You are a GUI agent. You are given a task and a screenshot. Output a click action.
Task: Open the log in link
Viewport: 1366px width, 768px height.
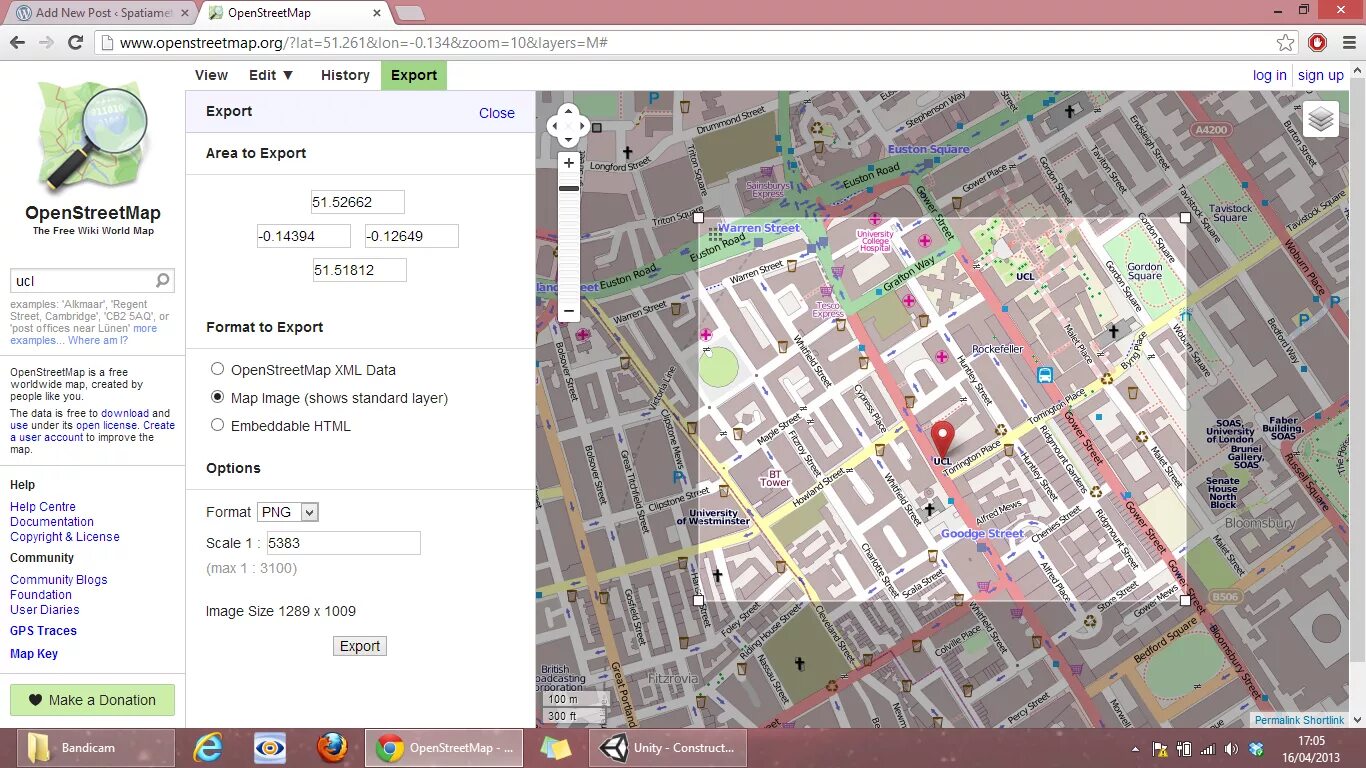pyautogui.click(x=1270, y=75)
